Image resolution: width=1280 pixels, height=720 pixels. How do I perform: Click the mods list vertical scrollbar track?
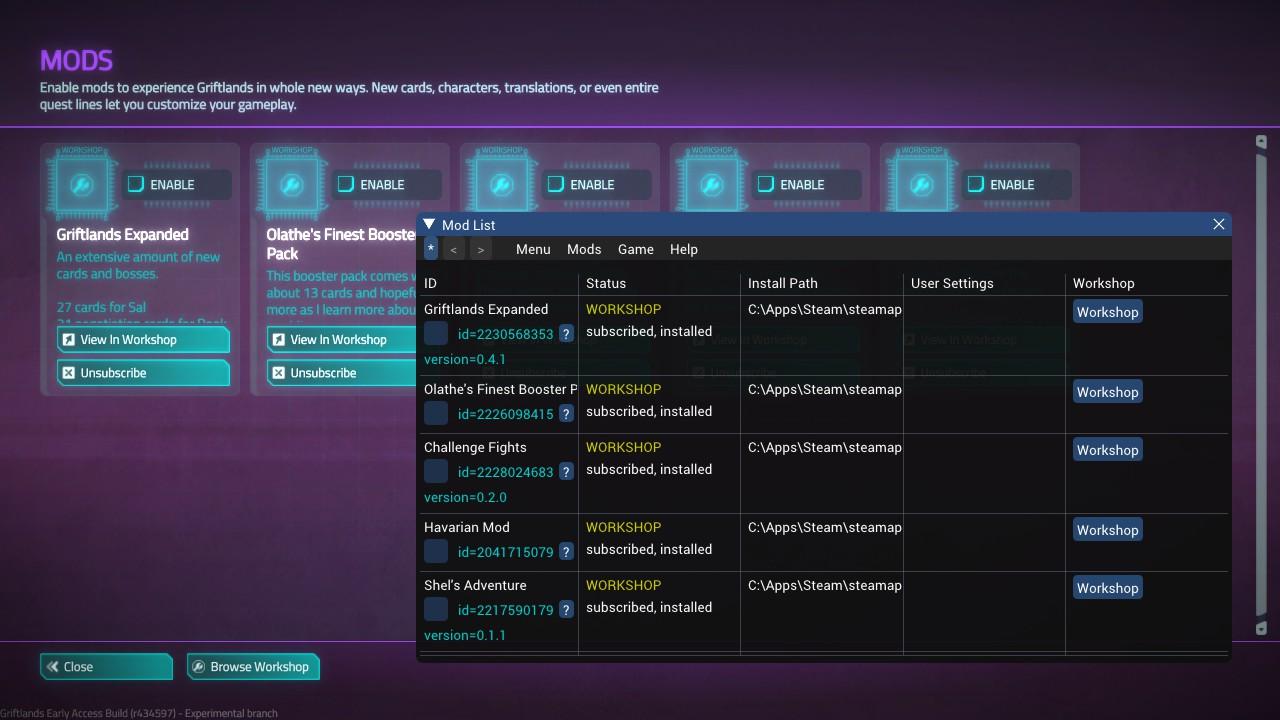pyautogui.click(x=1261, y=385)
